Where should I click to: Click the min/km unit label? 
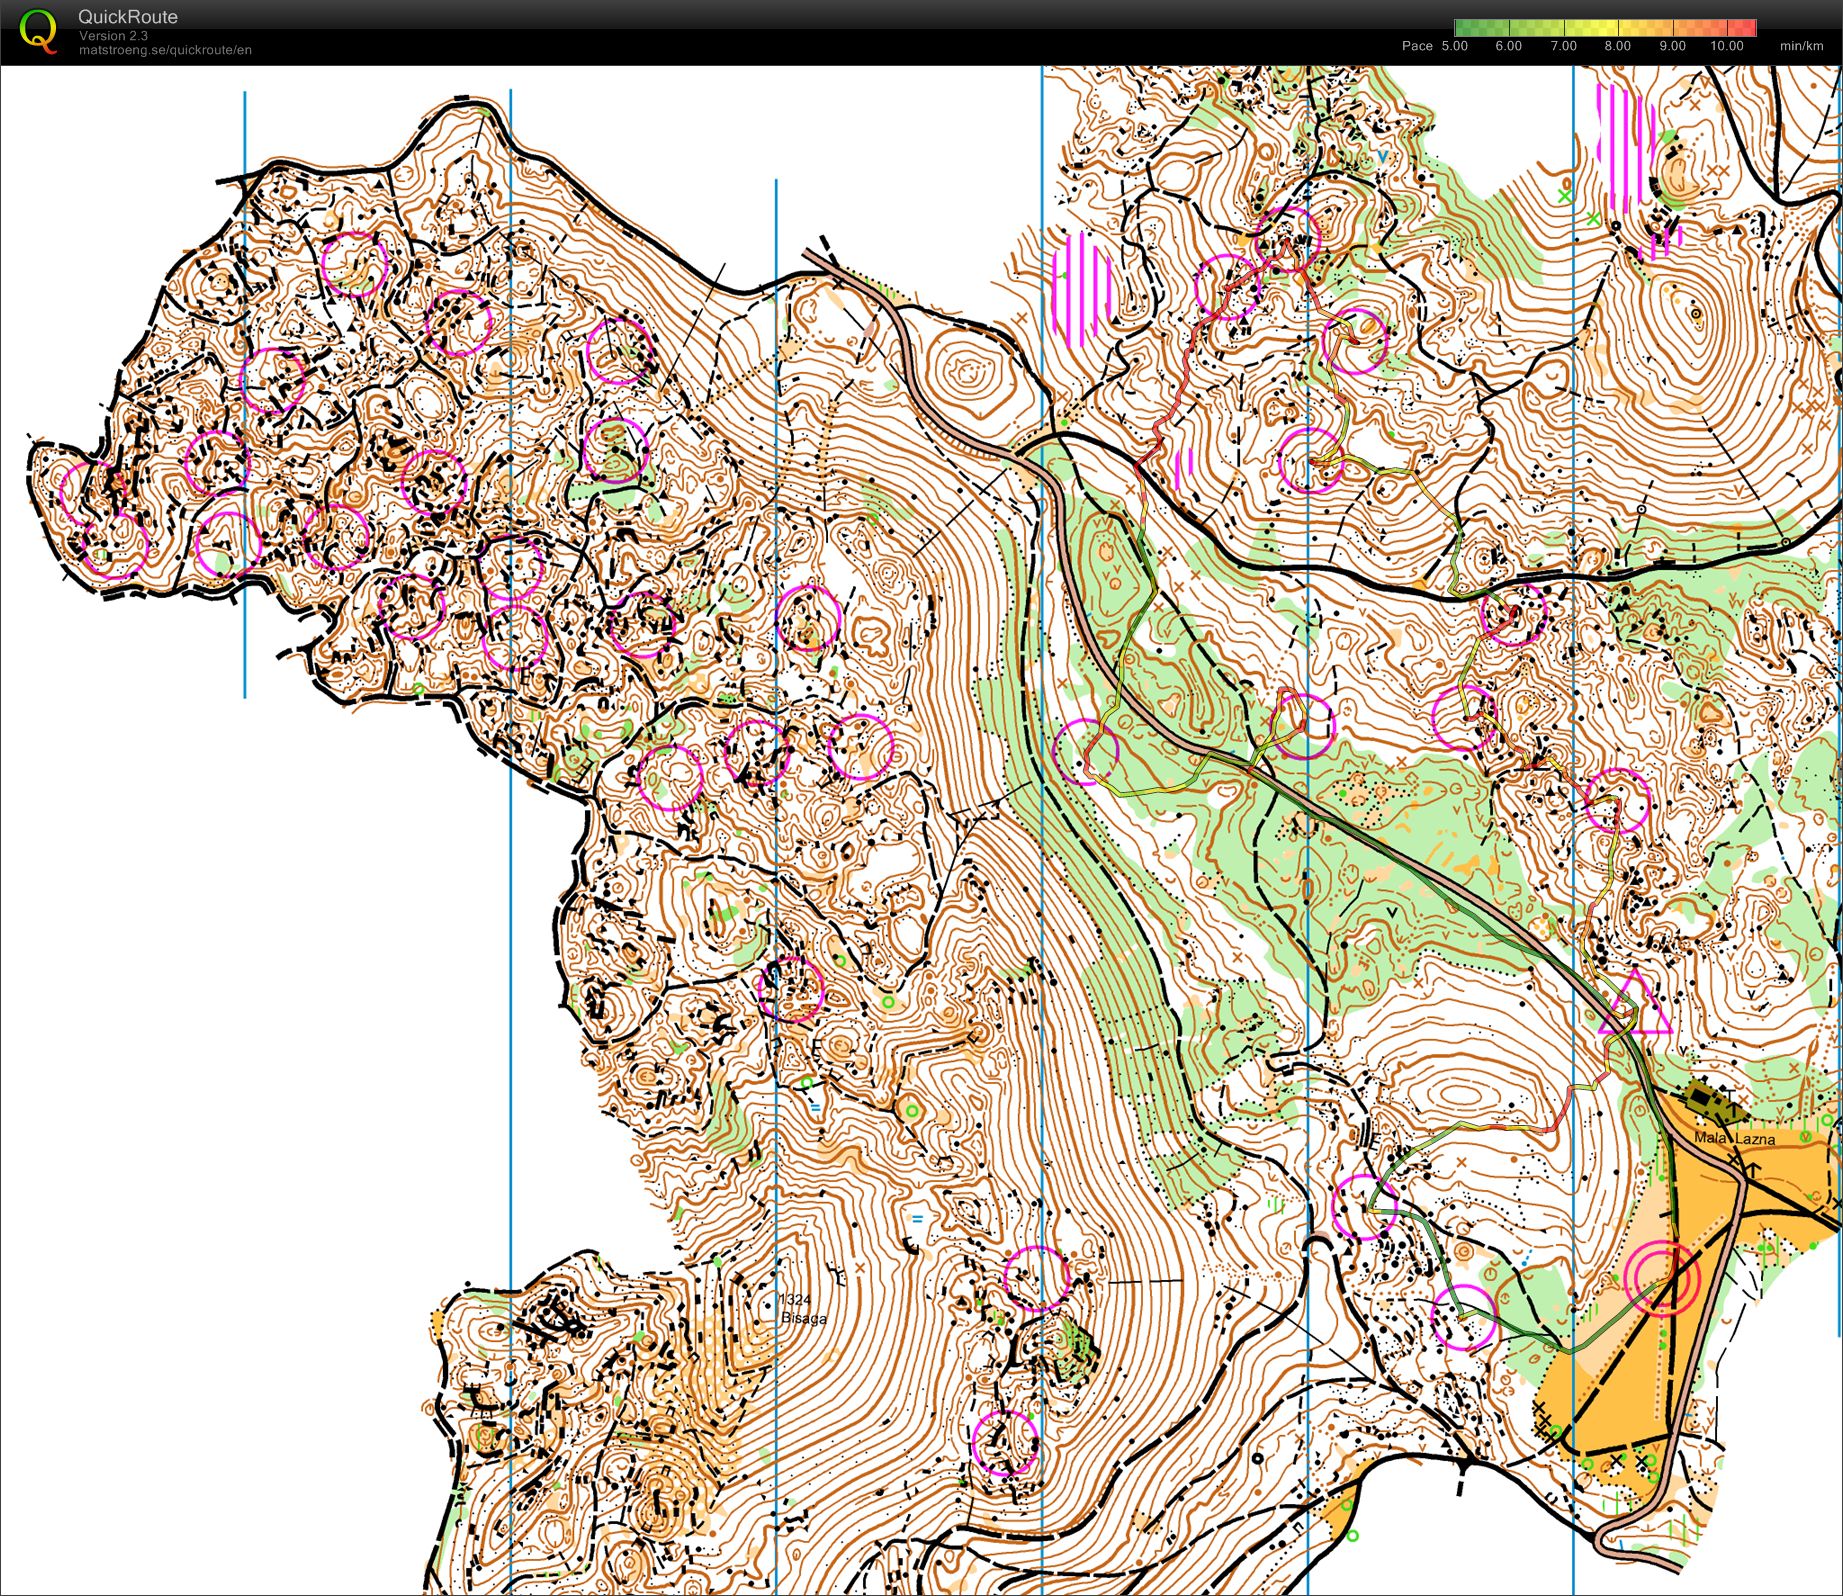click(1801, 46)
